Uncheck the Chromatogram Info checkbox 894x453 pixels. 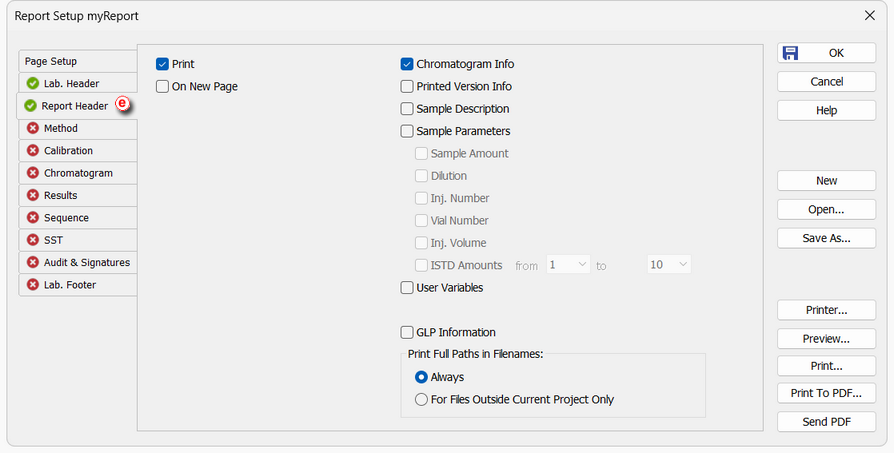[x=407, y=64]
